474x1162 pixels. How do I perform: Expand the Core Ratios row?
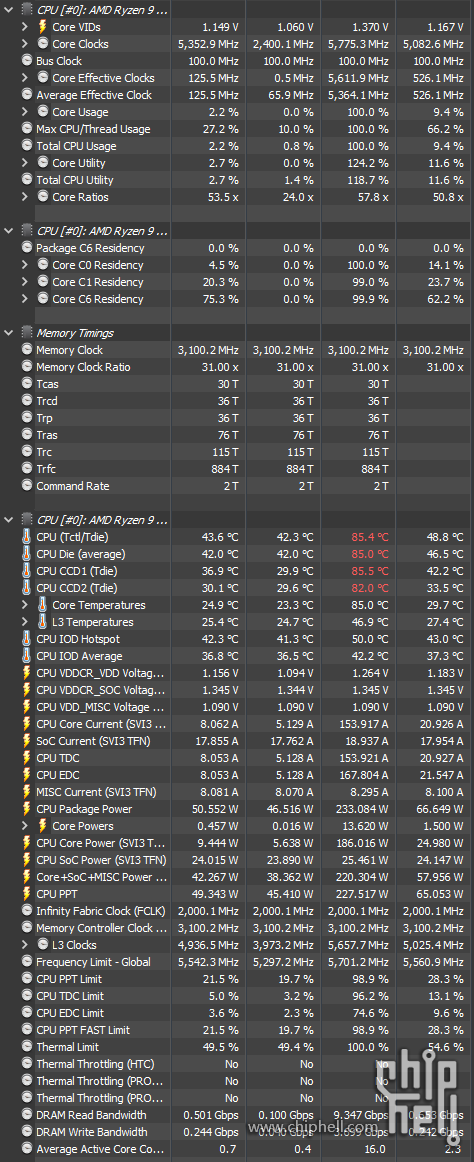click(25, 197)
